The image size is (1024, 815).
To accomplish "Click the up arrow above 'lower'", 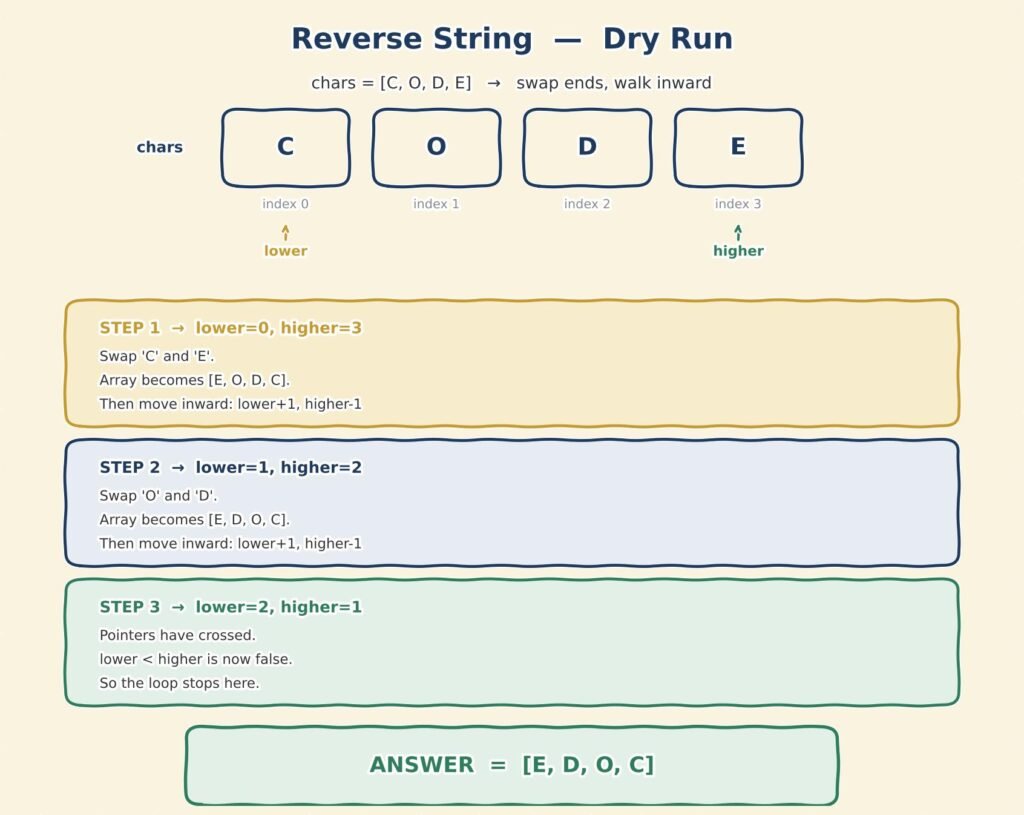I will point(285,232).
